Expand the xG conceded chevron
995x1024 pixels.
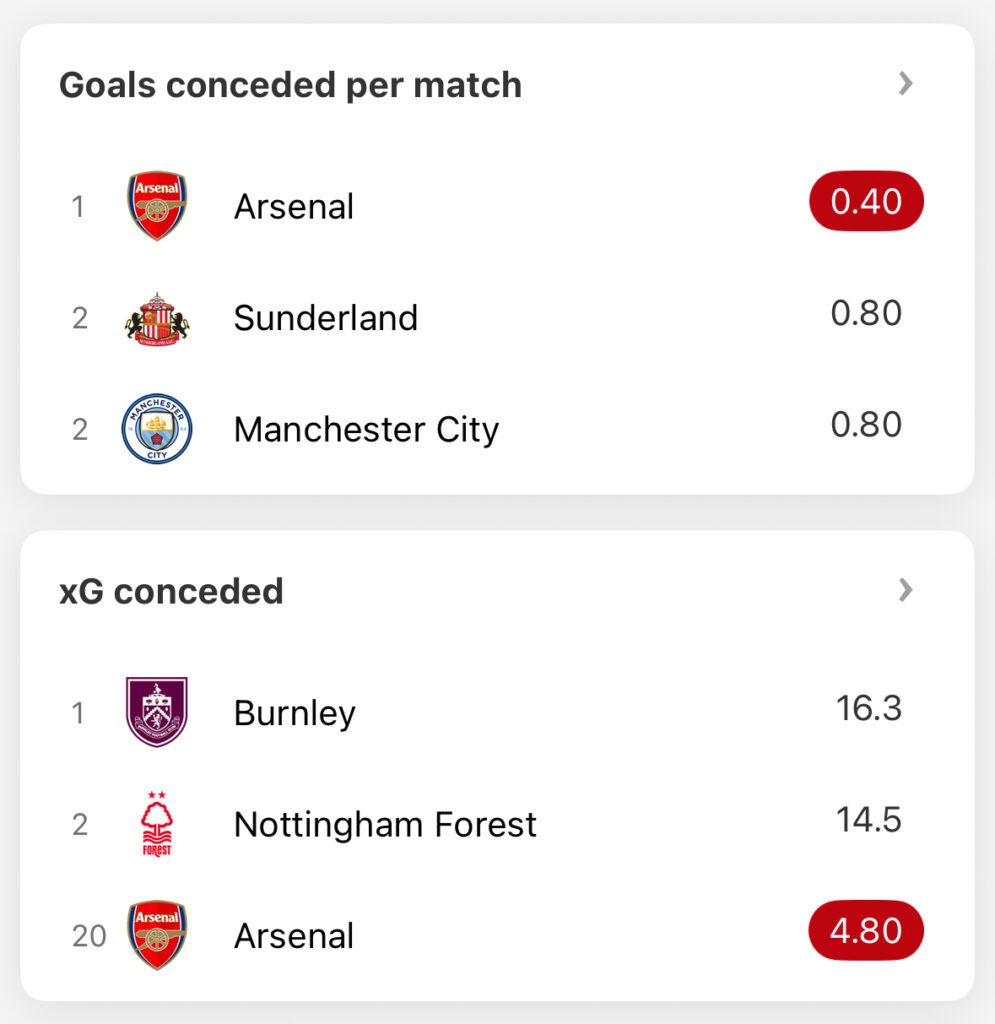click(906, 590)
